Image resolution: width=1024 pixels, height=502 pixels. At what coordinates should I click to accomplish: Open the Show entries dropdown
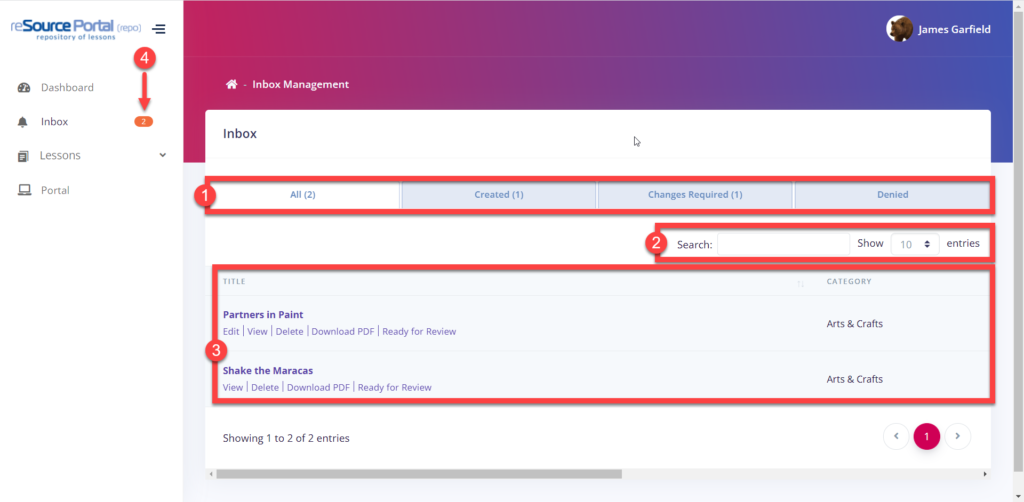pyautogui.click(x=914, y=244)
